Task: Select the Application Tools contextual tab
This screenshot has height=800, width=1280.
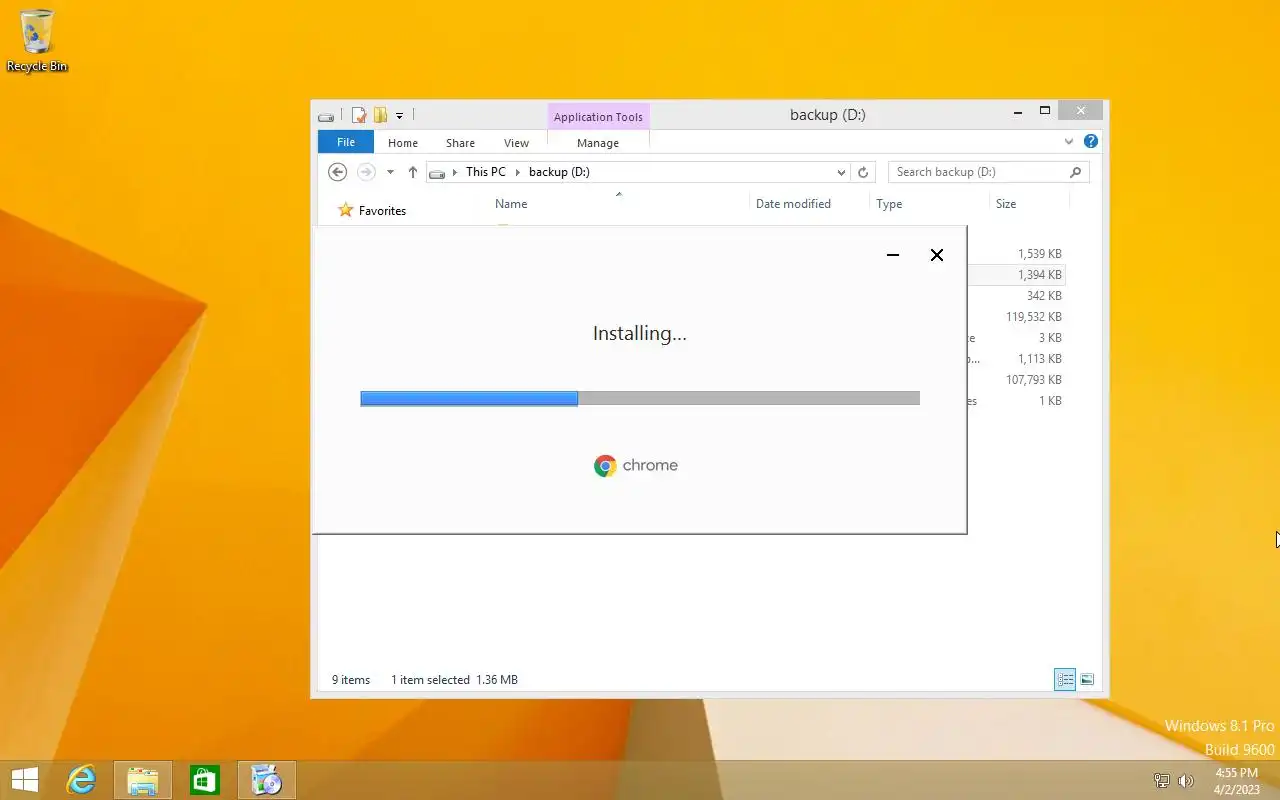Action: tap(598, 117)
